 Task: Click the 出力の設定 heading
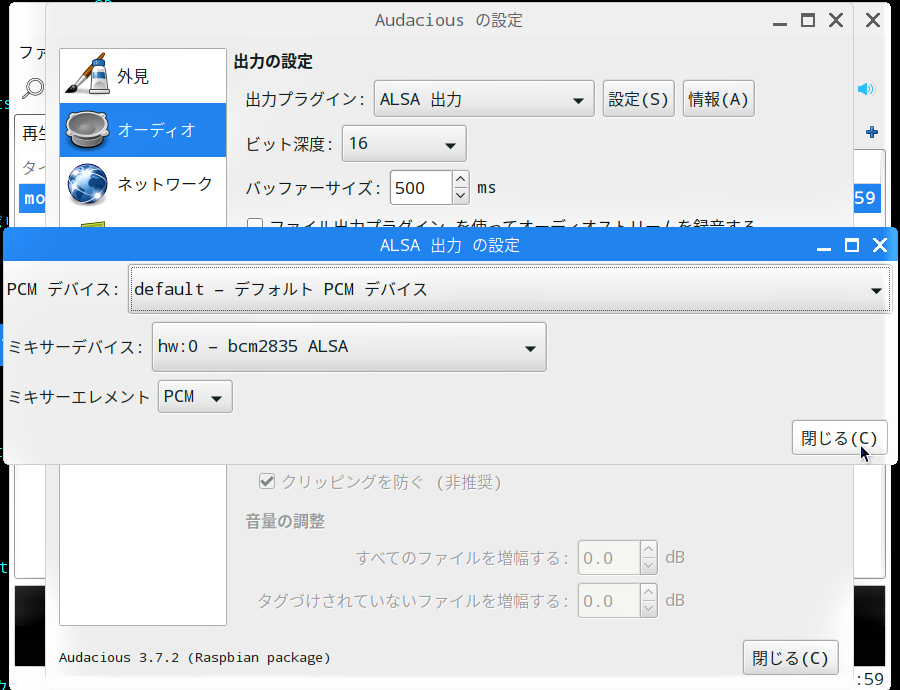[x=273, y=61]
